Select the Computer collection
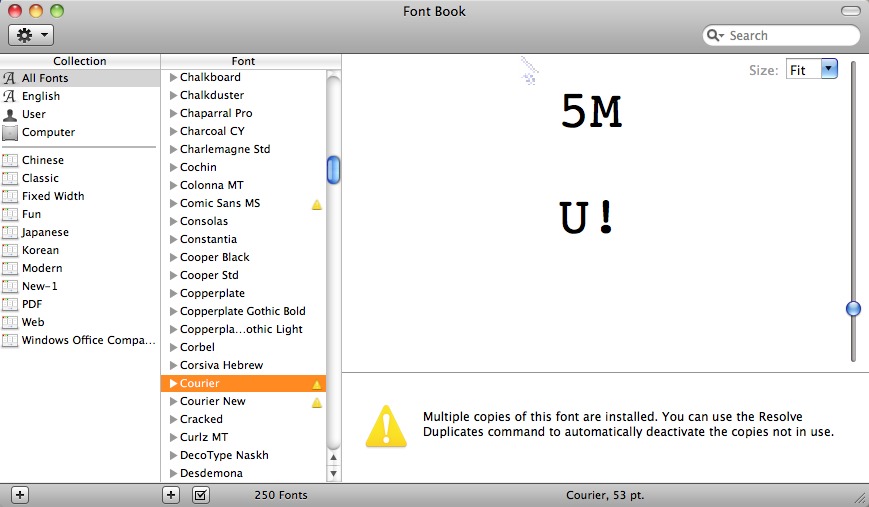 coord(80,132)
